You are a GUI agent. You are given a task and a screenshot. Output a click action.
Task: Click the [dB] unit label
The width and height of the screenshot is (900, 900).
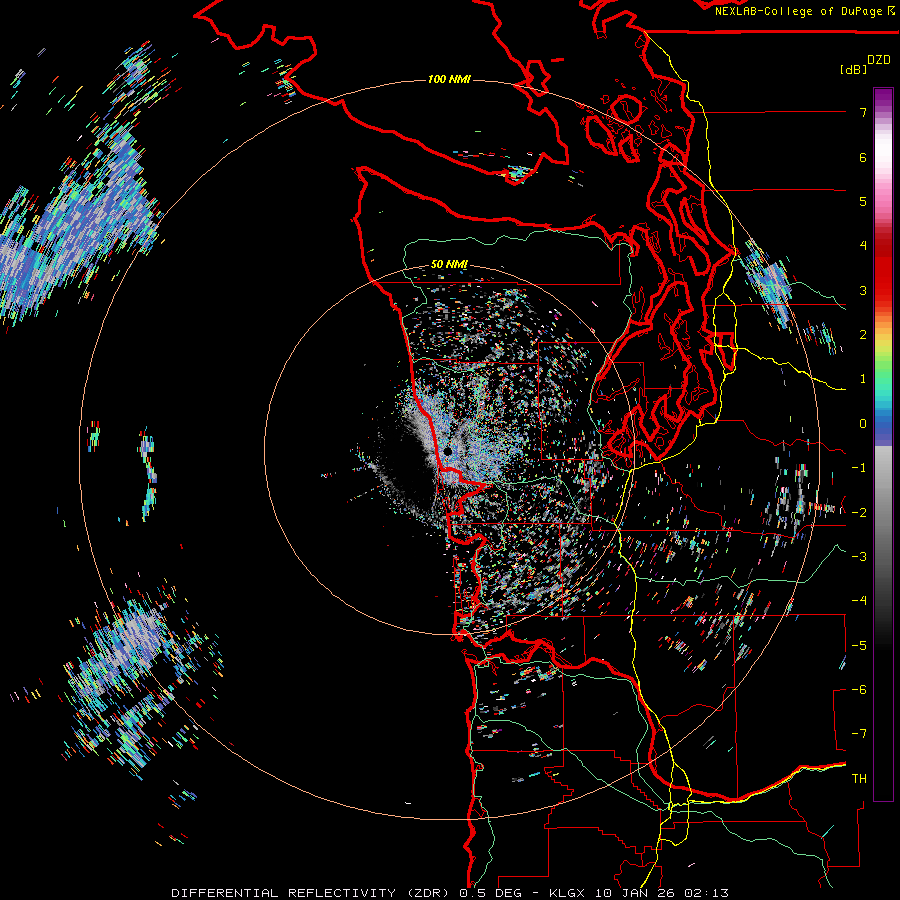[854, 69]
